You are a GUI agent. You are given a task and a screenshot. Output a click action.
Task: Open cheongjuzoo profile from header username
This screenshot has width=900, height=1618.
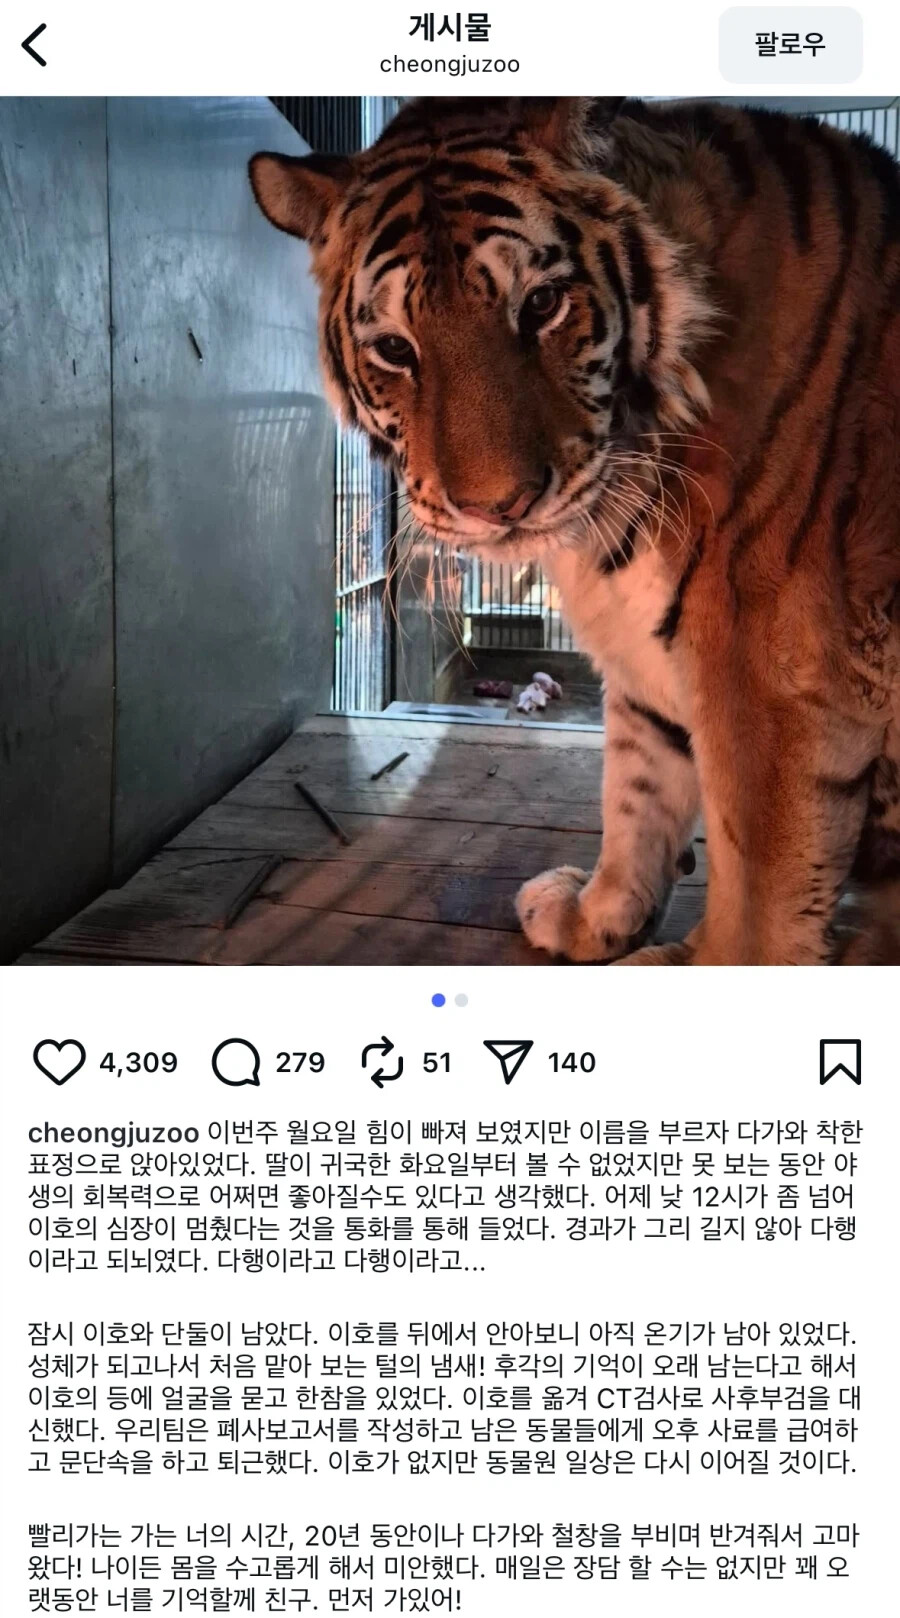point(450,65)
